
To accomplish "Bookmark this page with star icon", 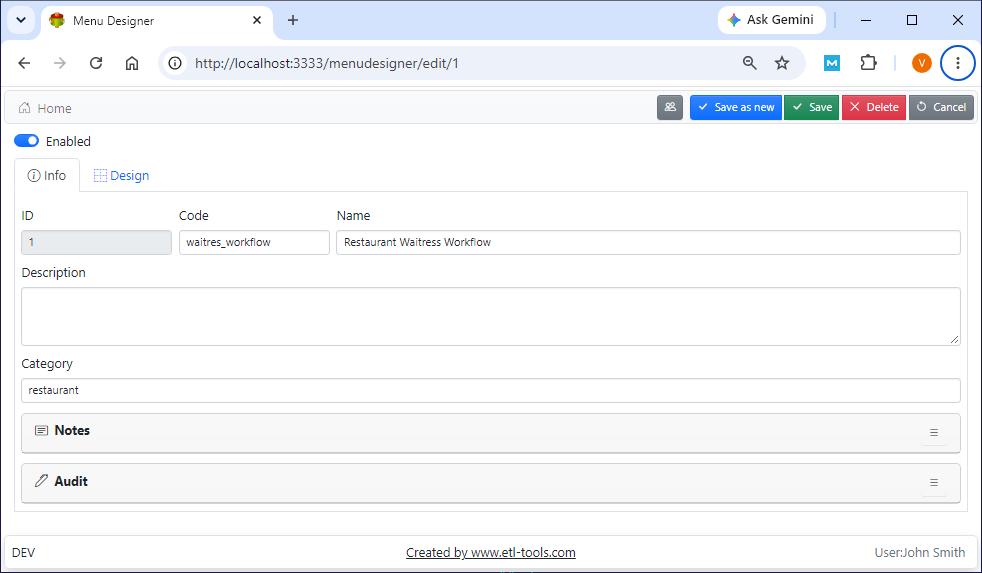I will (782, 63).
